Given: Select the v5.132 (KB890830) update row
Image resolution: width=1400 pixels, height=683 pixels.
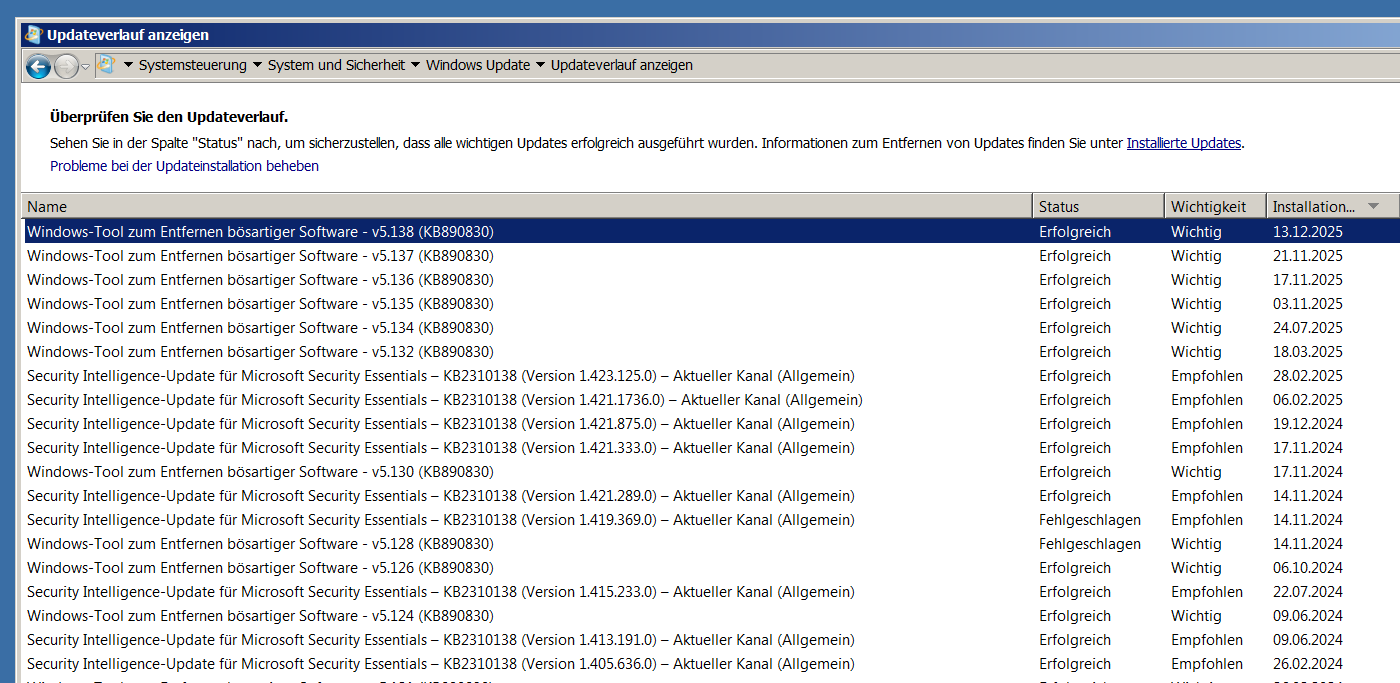Looking at the screenshot, I should pos(711,352).
